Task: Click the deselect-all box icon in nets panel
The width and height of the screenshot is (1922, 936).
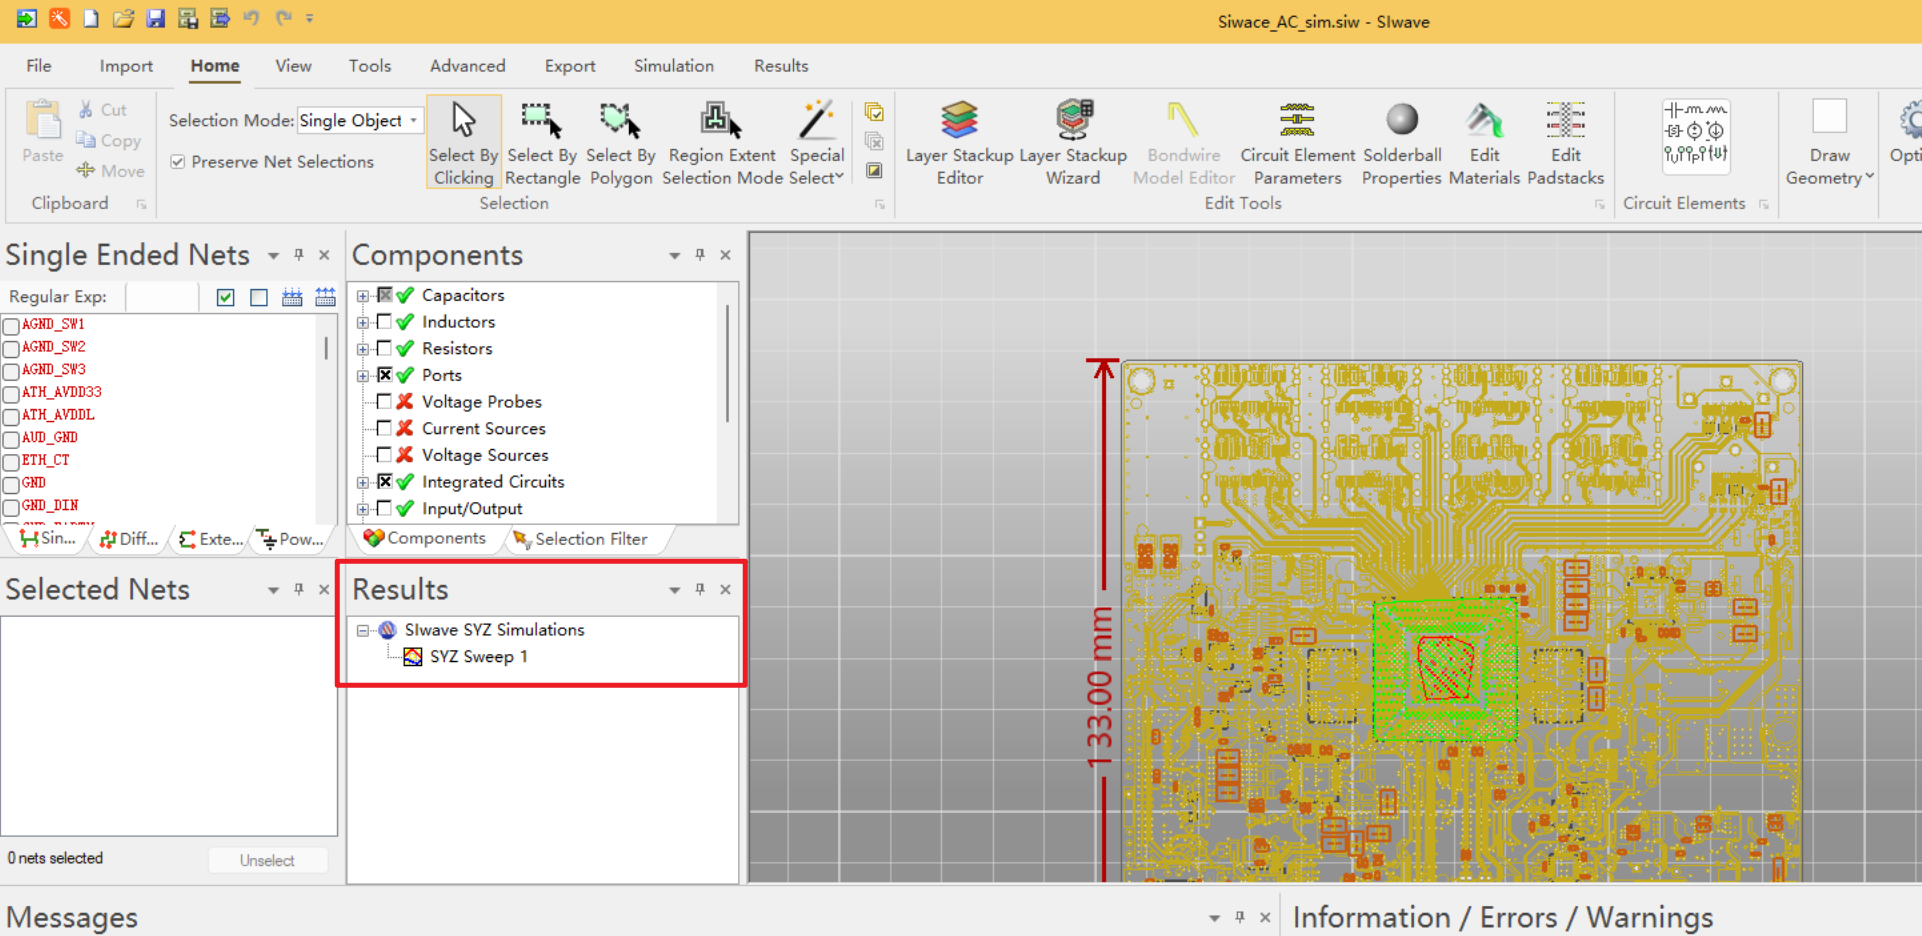Action: pos(259,297)
